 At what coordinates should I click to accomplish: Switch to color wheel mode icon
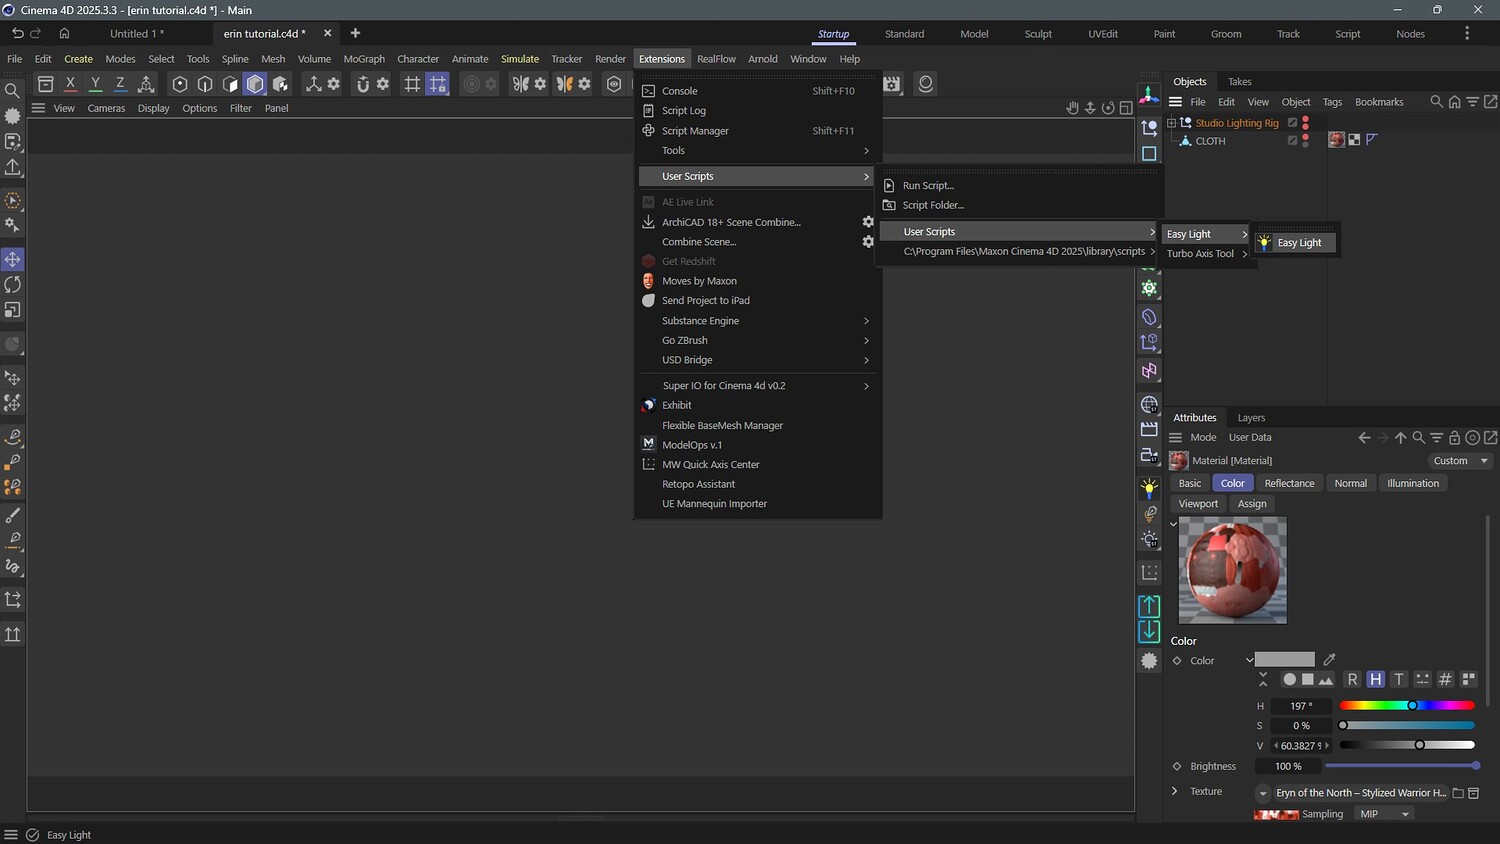(1289, 680)
